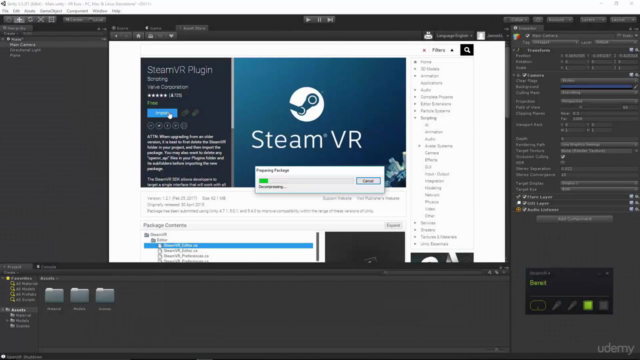Switch to the Console tab
The height and width of the screenshot is (360, 640).
(x=47, y=267)
